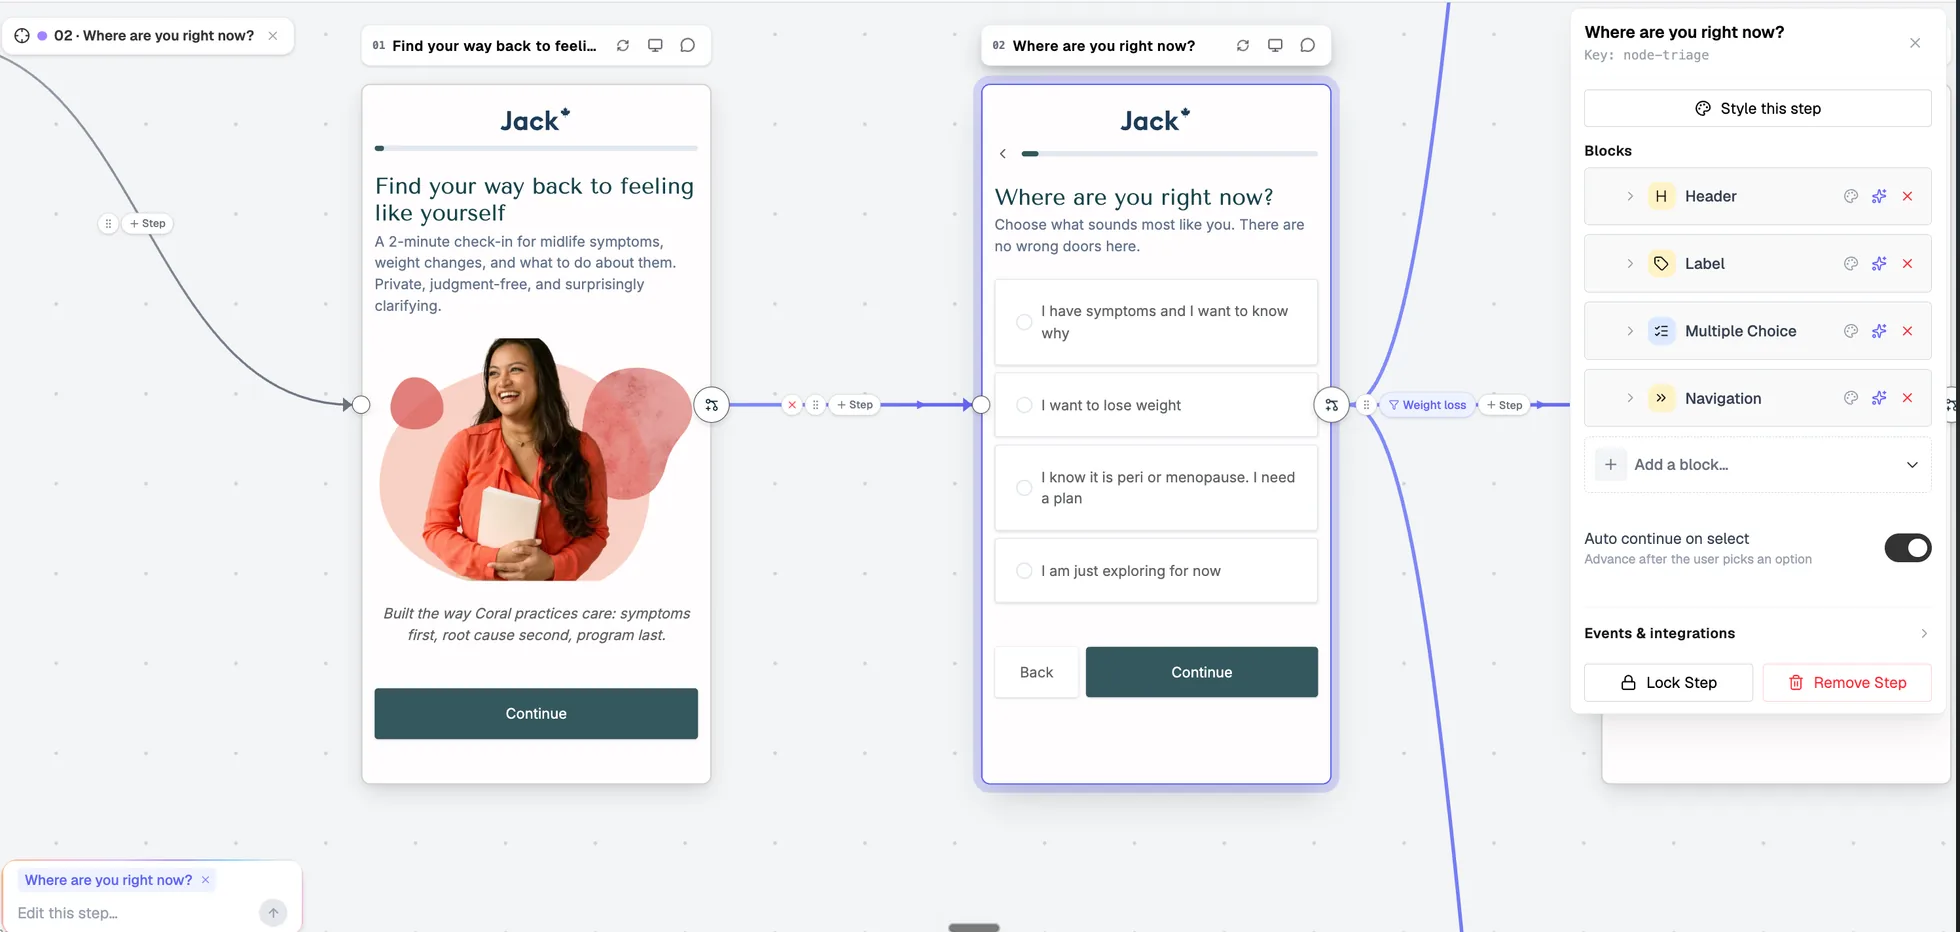Remove the Header block
The width and height of the screenshot is (1960, 932).
[1907, 196]
